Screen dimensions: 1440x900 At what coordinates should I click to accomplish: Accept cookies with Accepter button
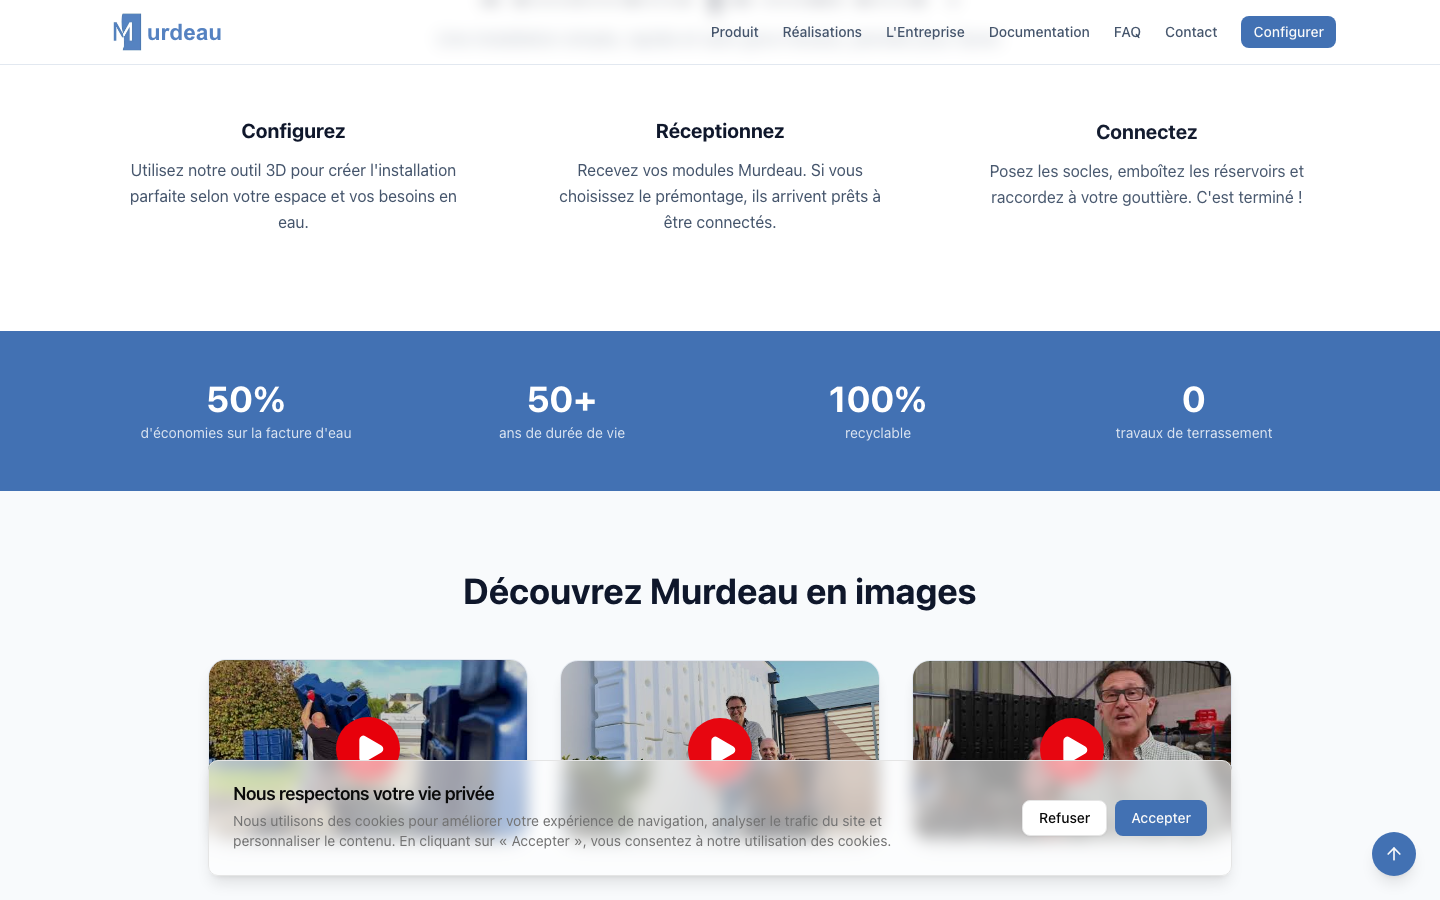[x=1161, y=818]
